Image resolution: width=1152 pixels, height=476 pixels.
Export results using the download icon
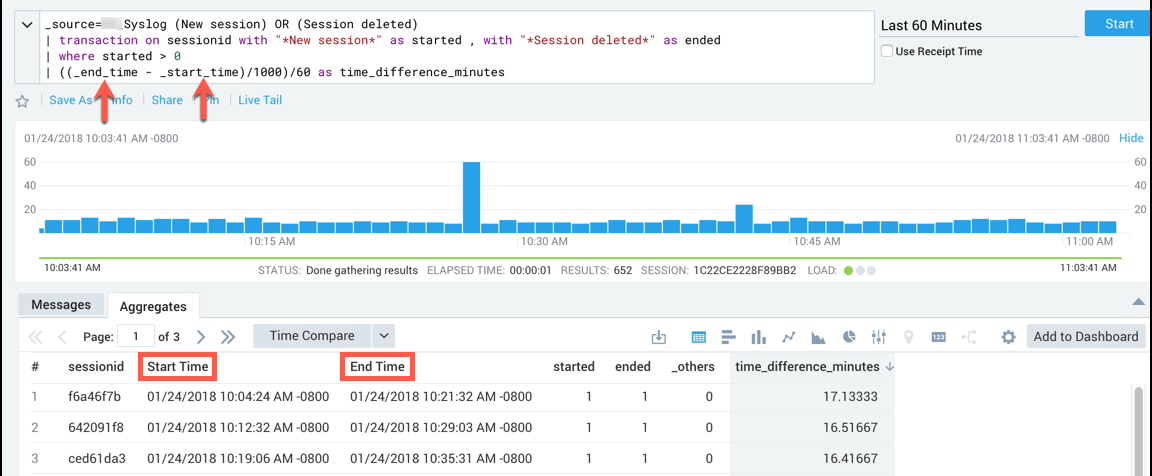point(658,337)
